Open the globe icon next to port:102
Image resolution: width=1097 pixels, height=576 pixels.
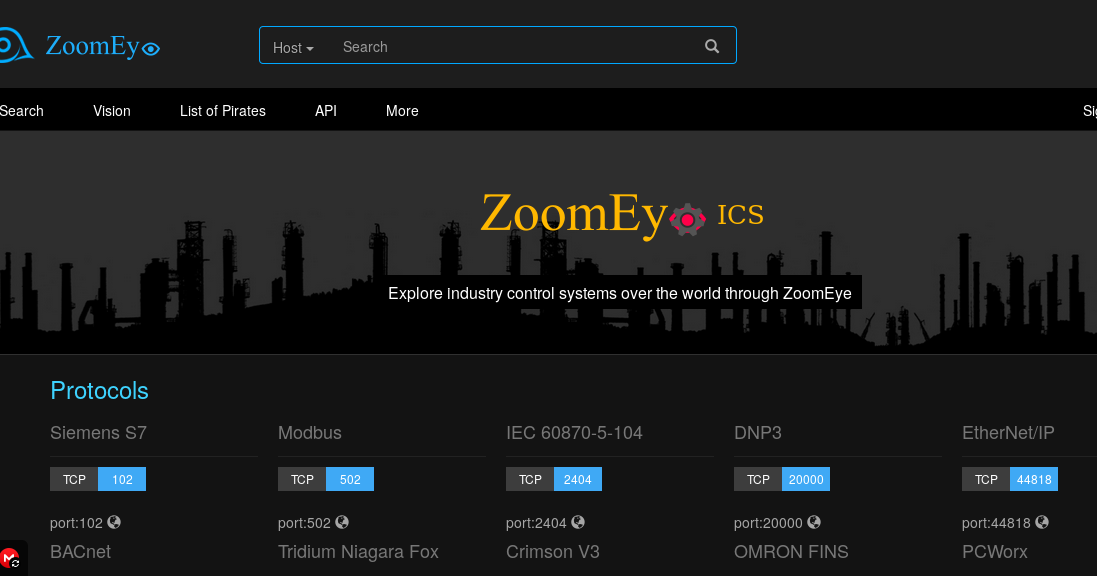[x=112, y=522]
